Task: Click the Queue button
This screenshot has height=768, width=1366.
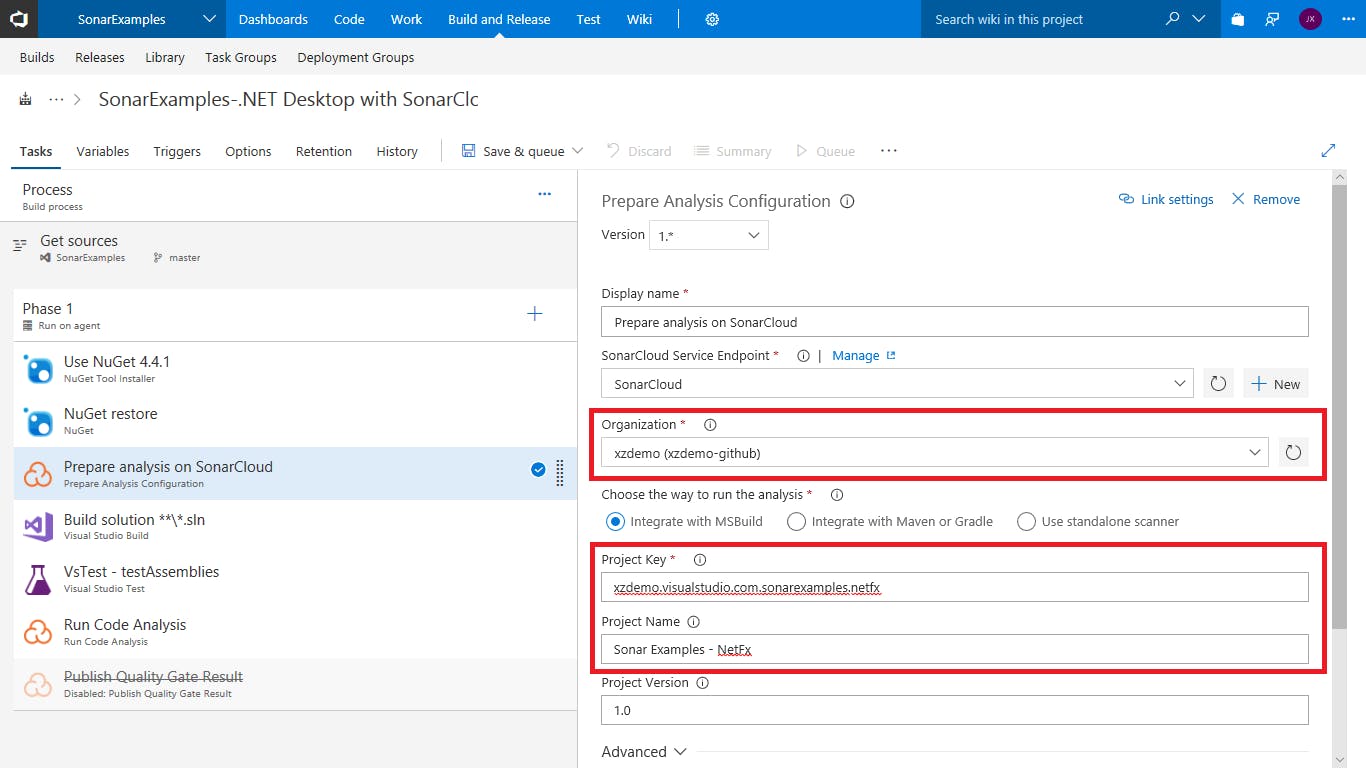Action: pos(825,151)
